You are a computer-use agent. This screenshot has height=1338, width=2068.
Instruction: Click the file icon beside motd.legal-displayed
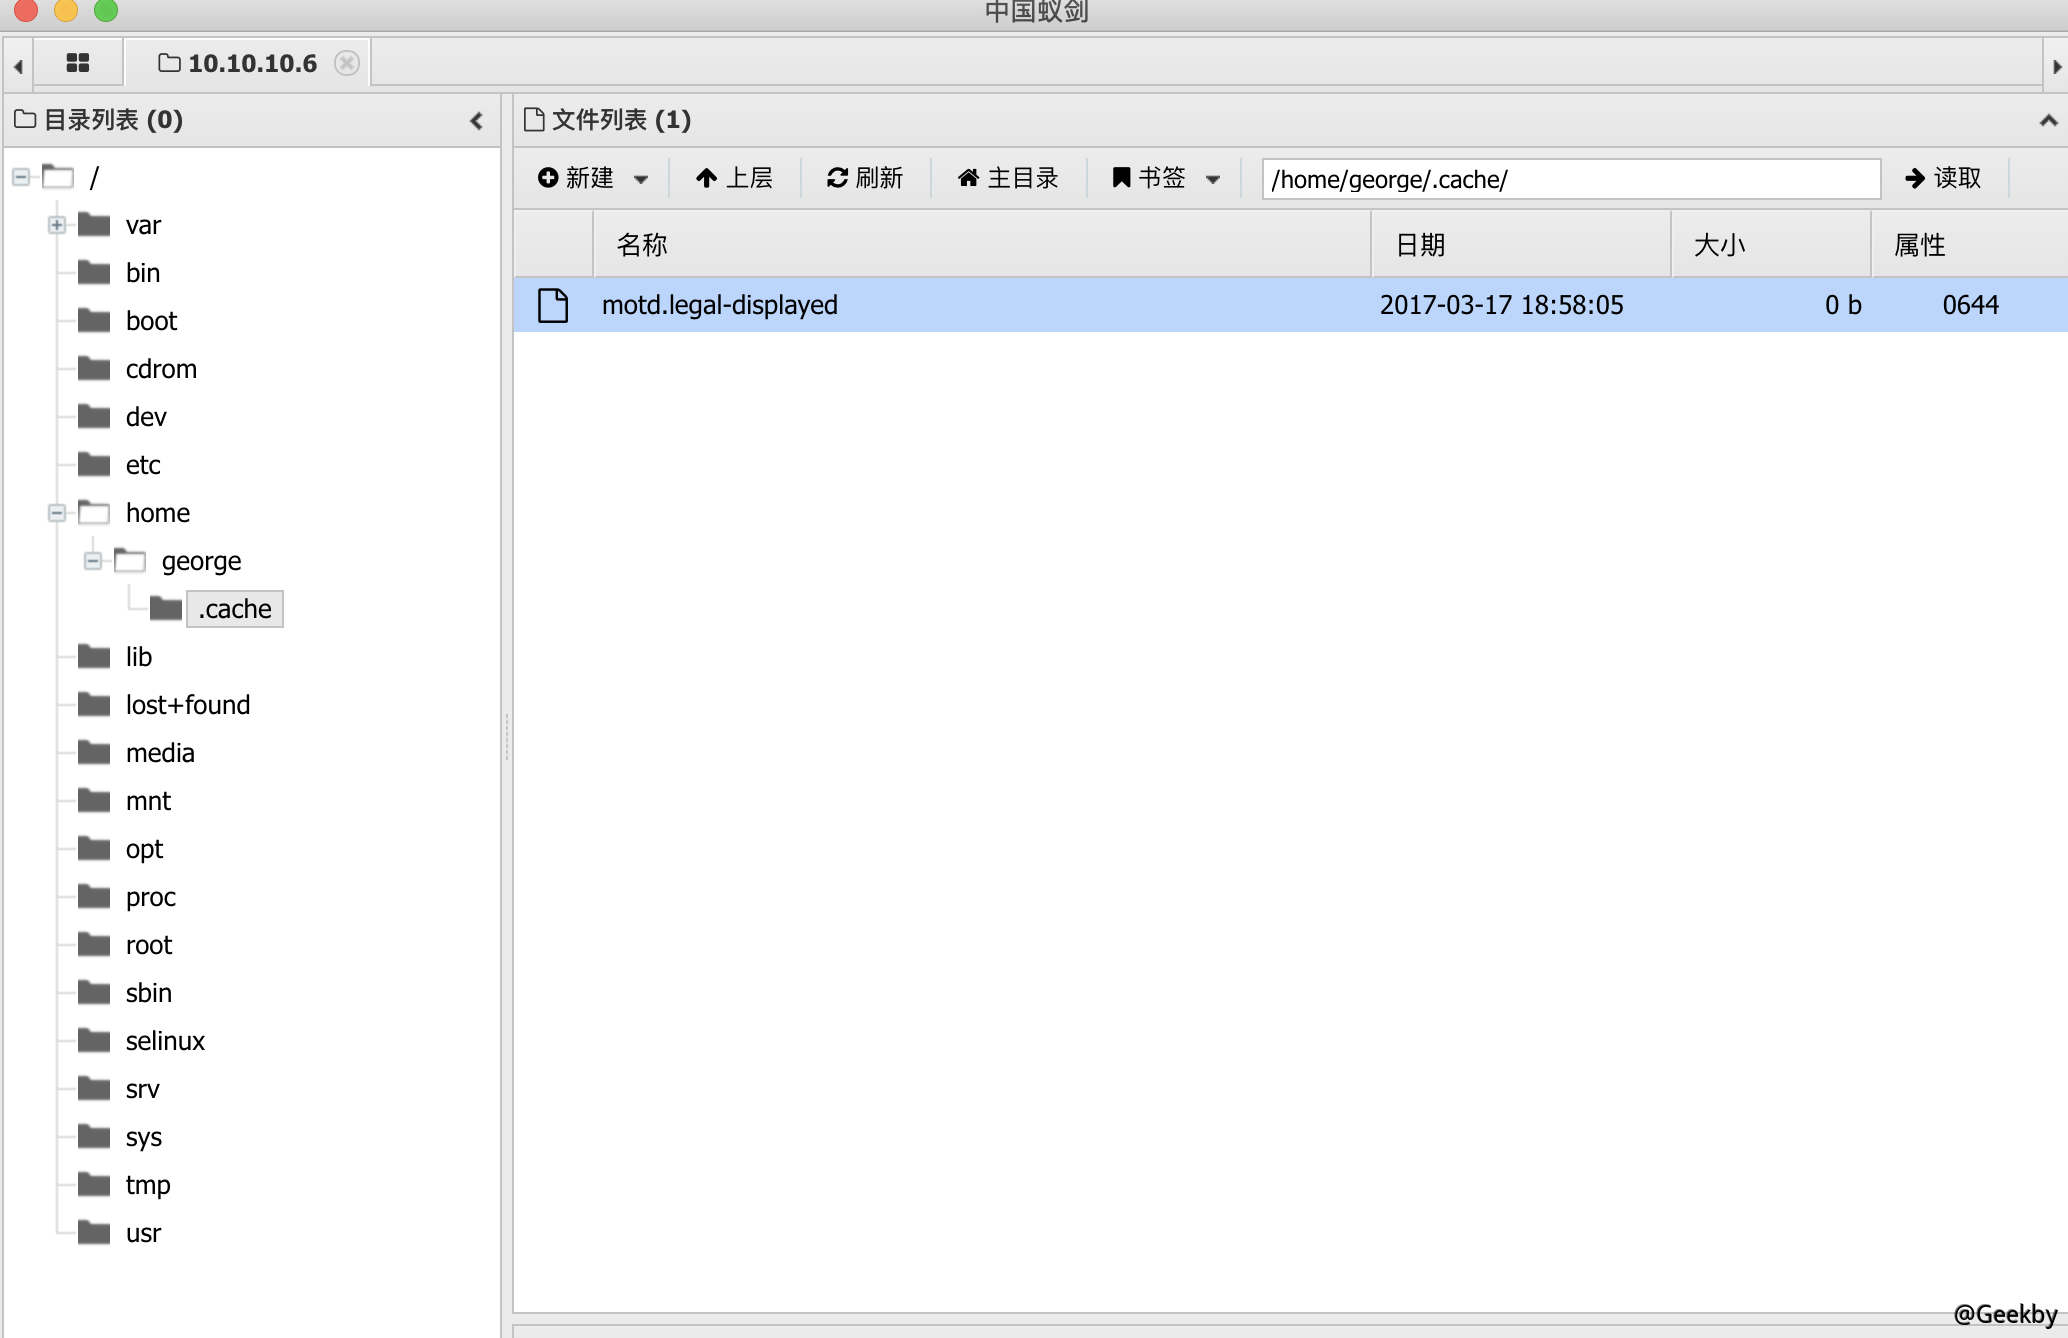click(x=552, y=305)
